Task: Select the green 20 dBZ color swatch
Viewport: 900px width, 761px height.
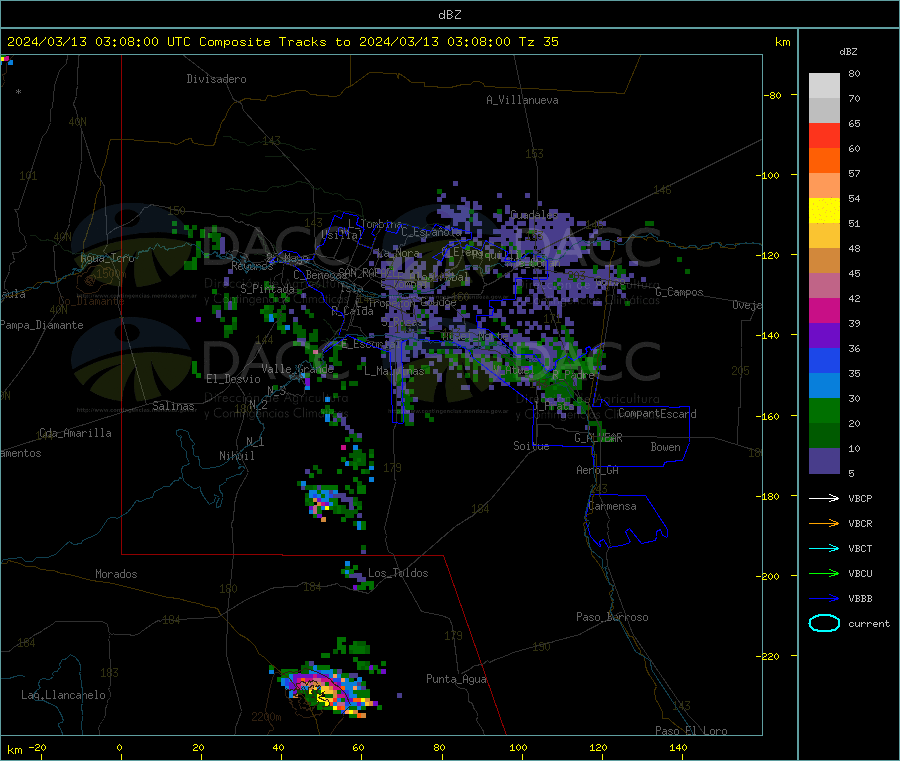Action: pos(824,410)
